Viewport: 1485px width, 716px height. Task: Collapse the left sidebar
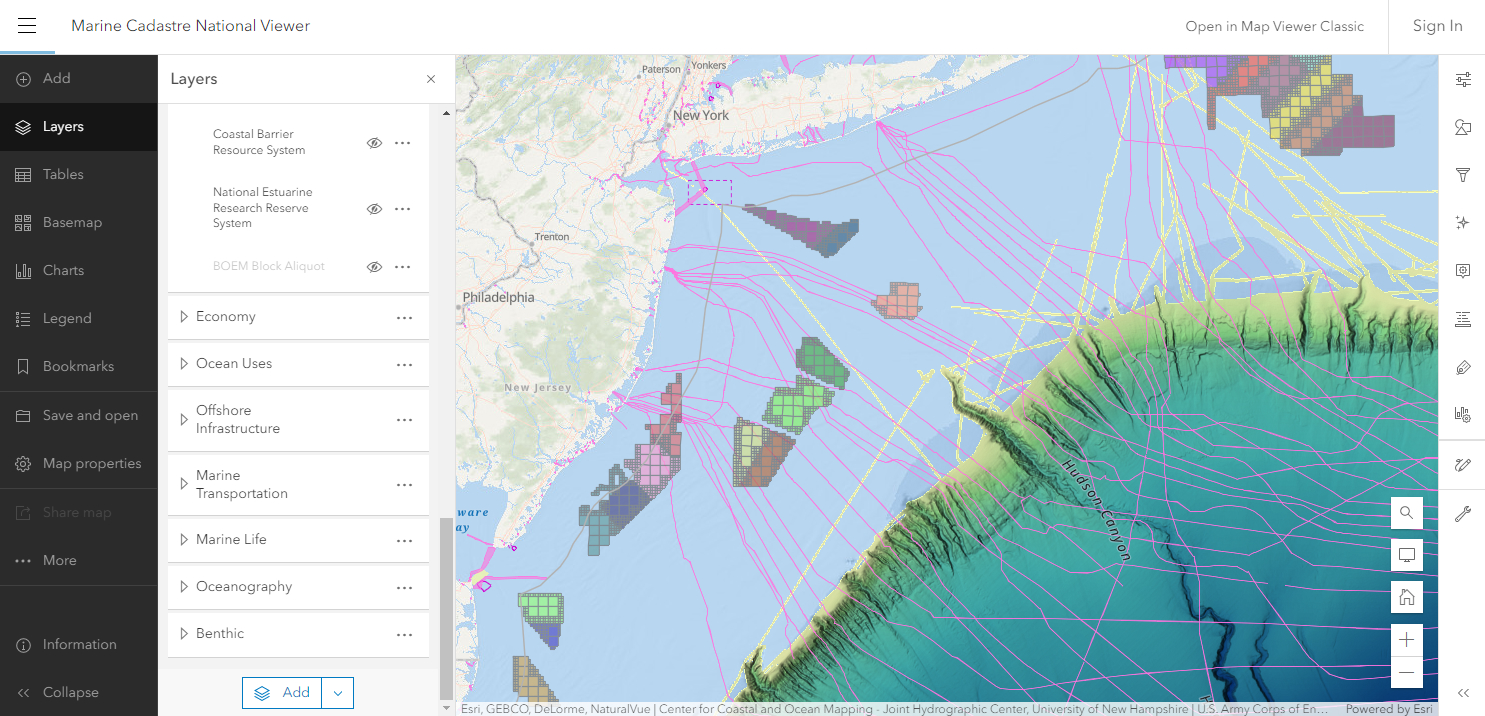[x=78, y=692]
